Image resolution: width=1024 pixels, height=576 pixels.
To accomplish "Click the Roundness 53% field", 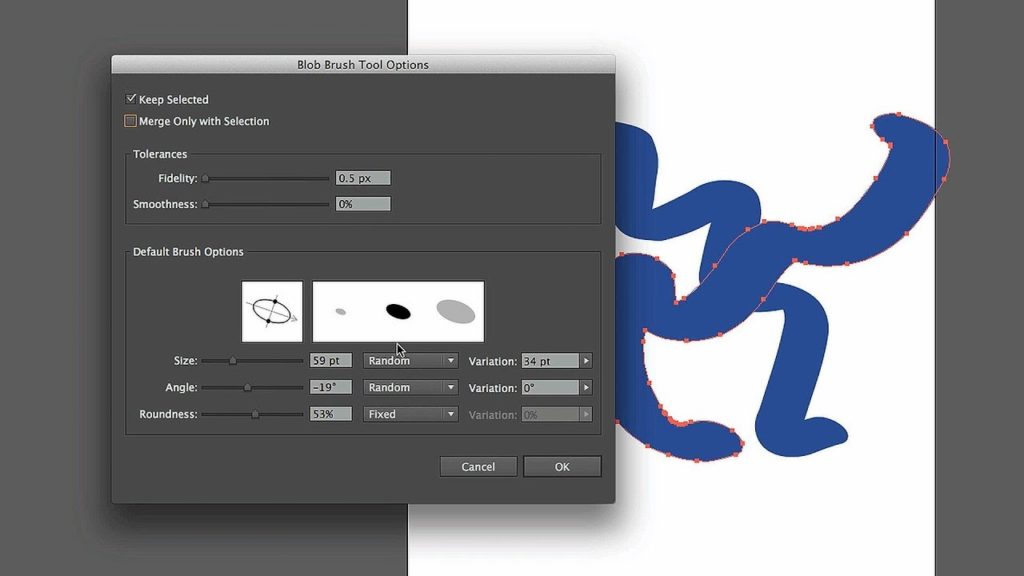I will tap(330, 414).
